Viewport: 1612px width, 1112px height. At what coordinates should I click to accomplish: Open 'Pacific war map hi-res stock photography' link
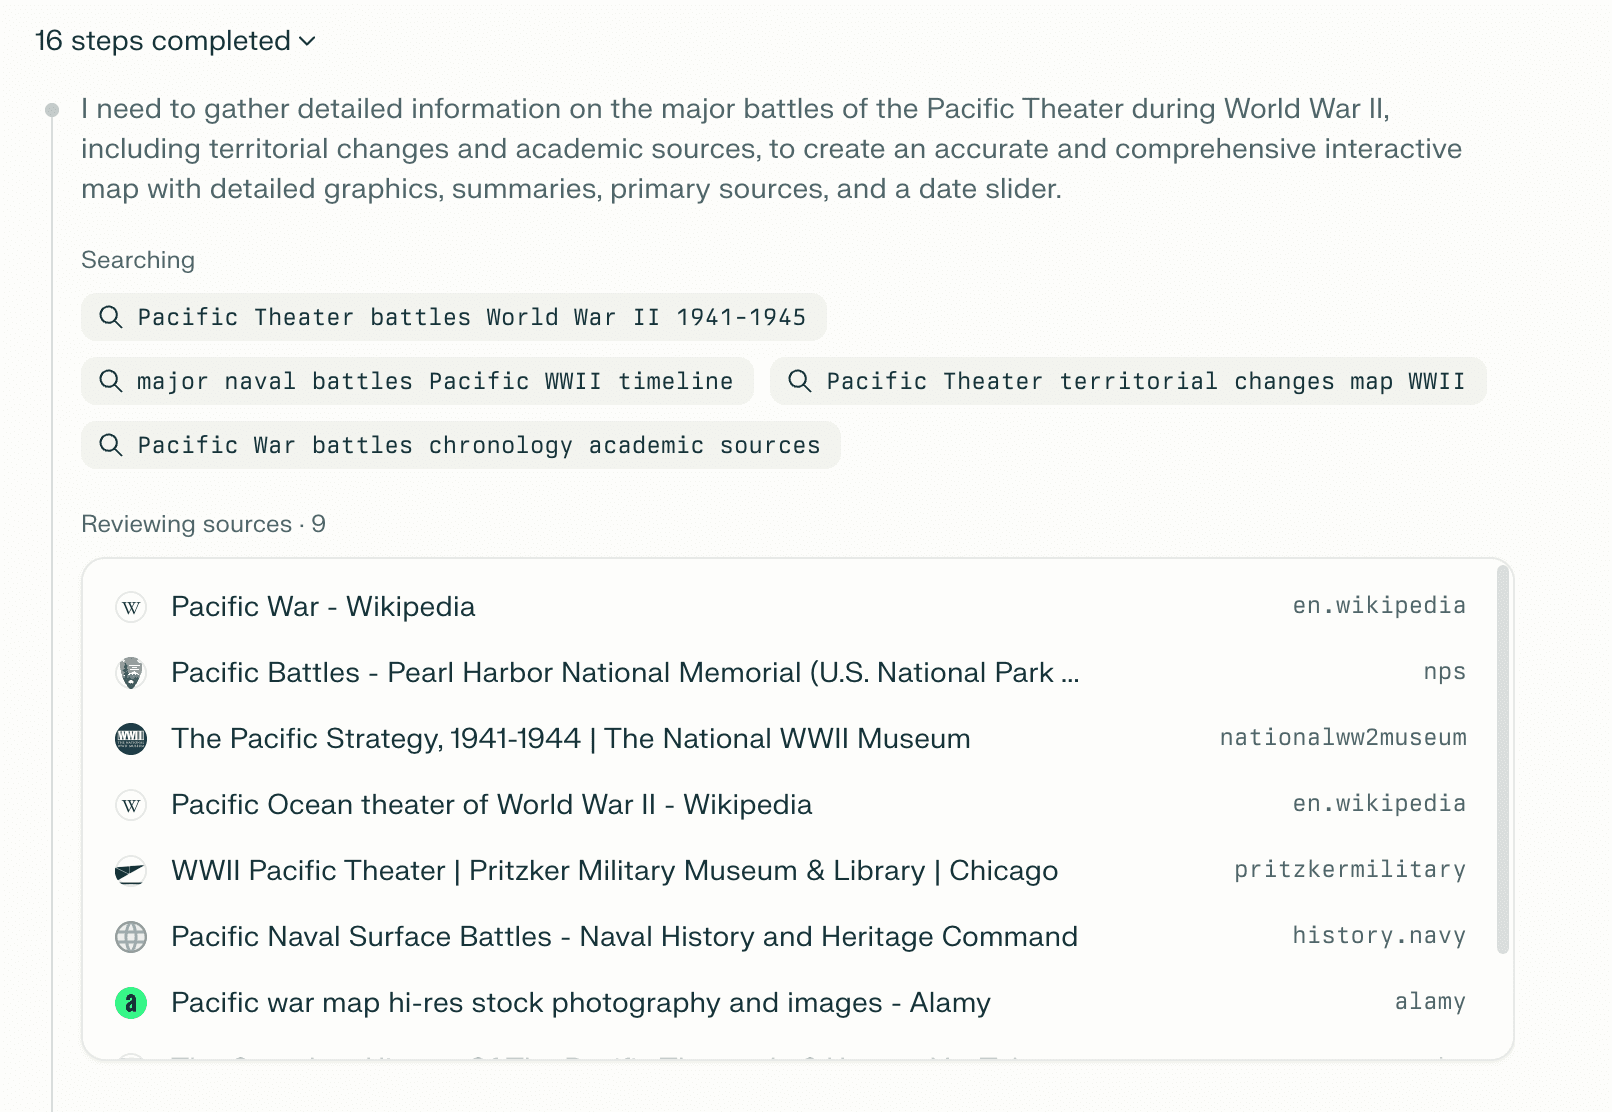click(581, 1003)
